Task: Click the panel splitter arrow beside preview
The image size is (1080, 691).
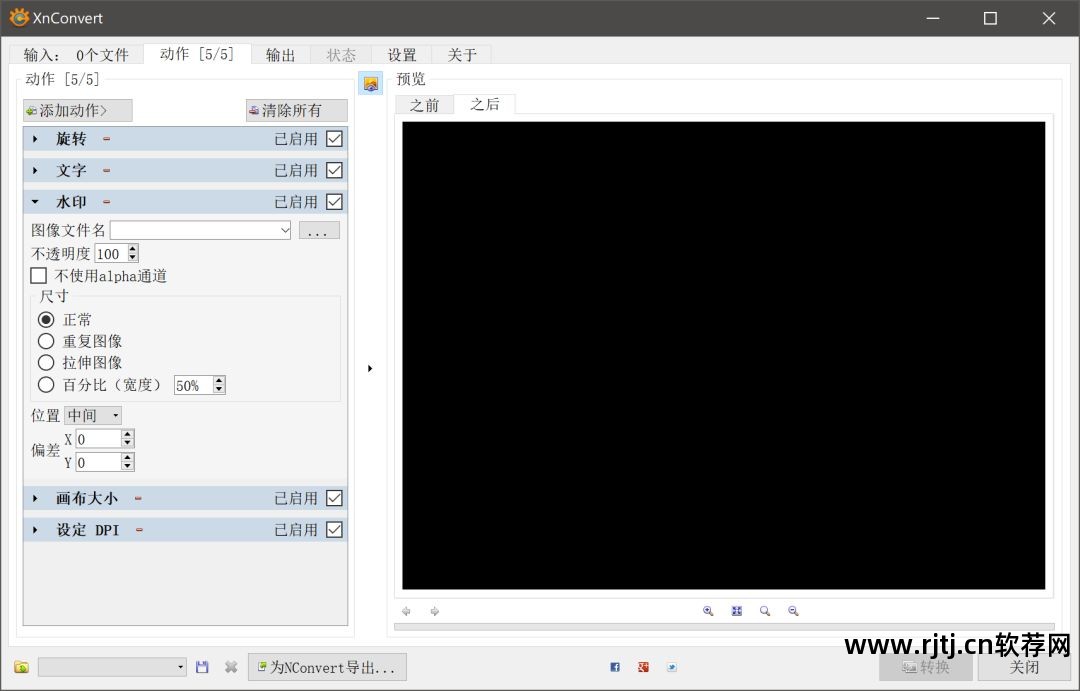Action: [x=370, y=369]
